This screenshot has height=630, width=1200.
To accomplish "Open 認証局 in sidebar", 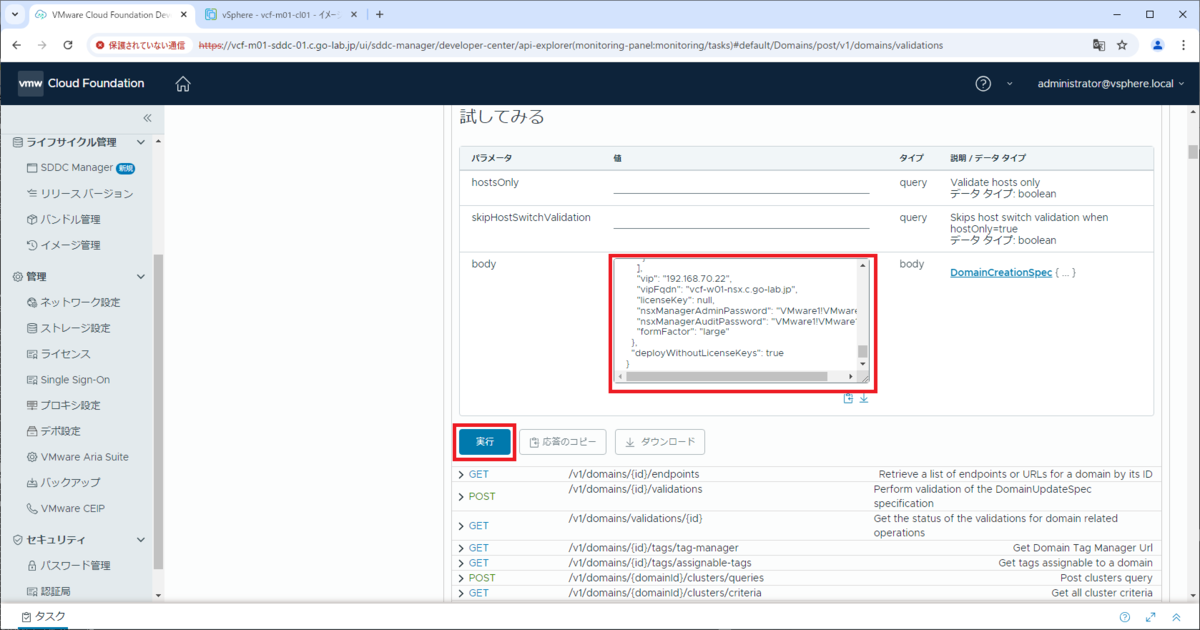I will [48, 592].
